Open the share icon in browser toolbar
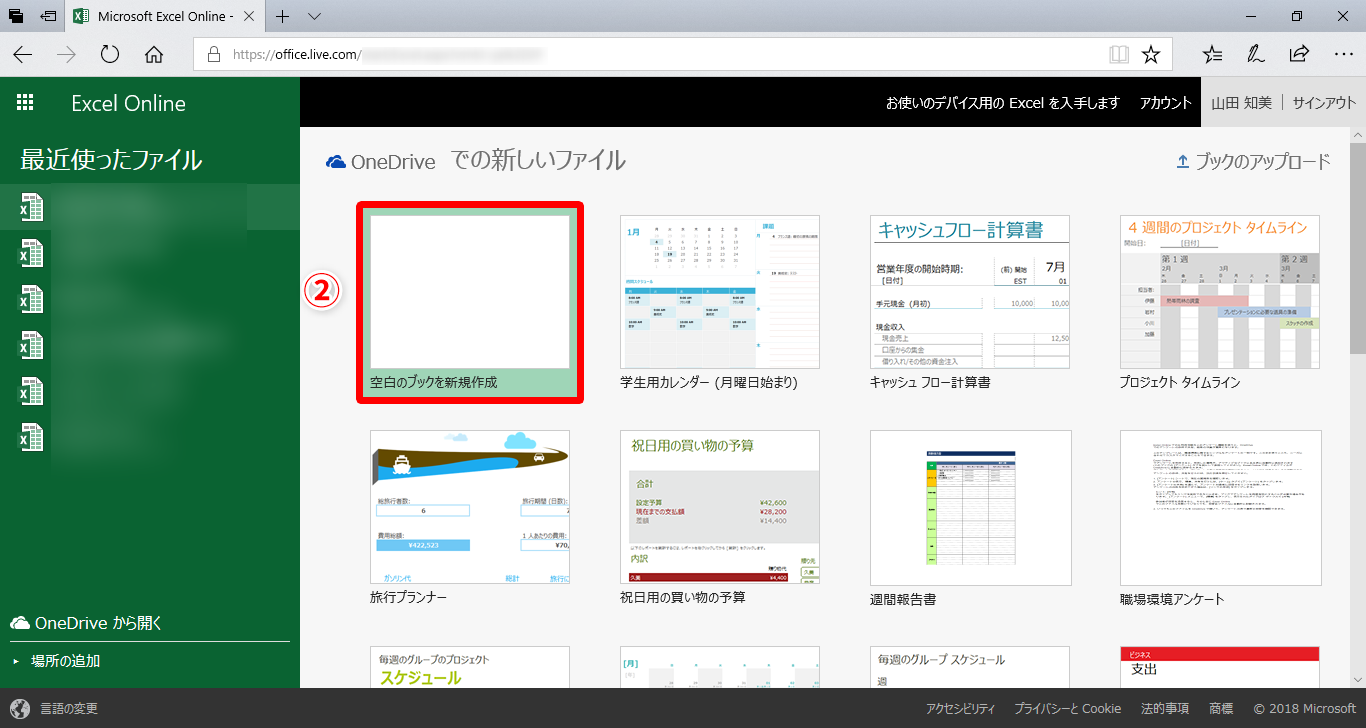The width and height of the screenshot is (1366, 728). point(1299,54)
